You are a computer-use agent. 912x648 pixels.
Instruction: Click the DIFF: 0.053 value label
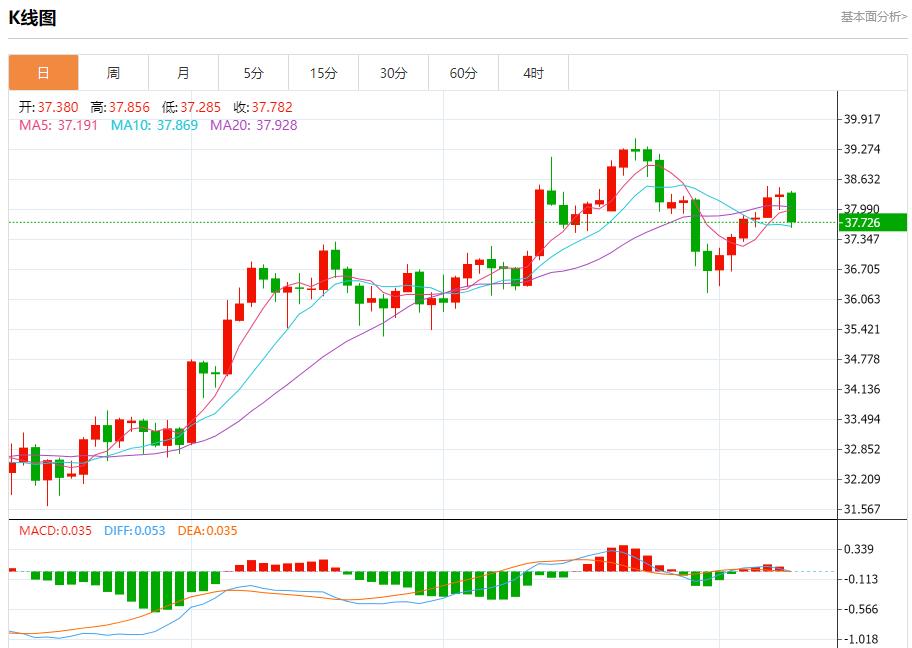pos(135,532)
